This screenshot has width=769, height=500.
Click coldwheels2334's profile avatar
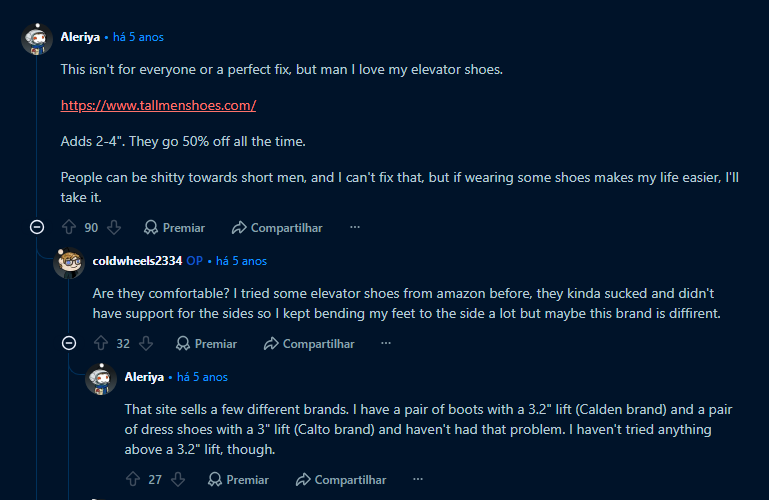(69, 262)
